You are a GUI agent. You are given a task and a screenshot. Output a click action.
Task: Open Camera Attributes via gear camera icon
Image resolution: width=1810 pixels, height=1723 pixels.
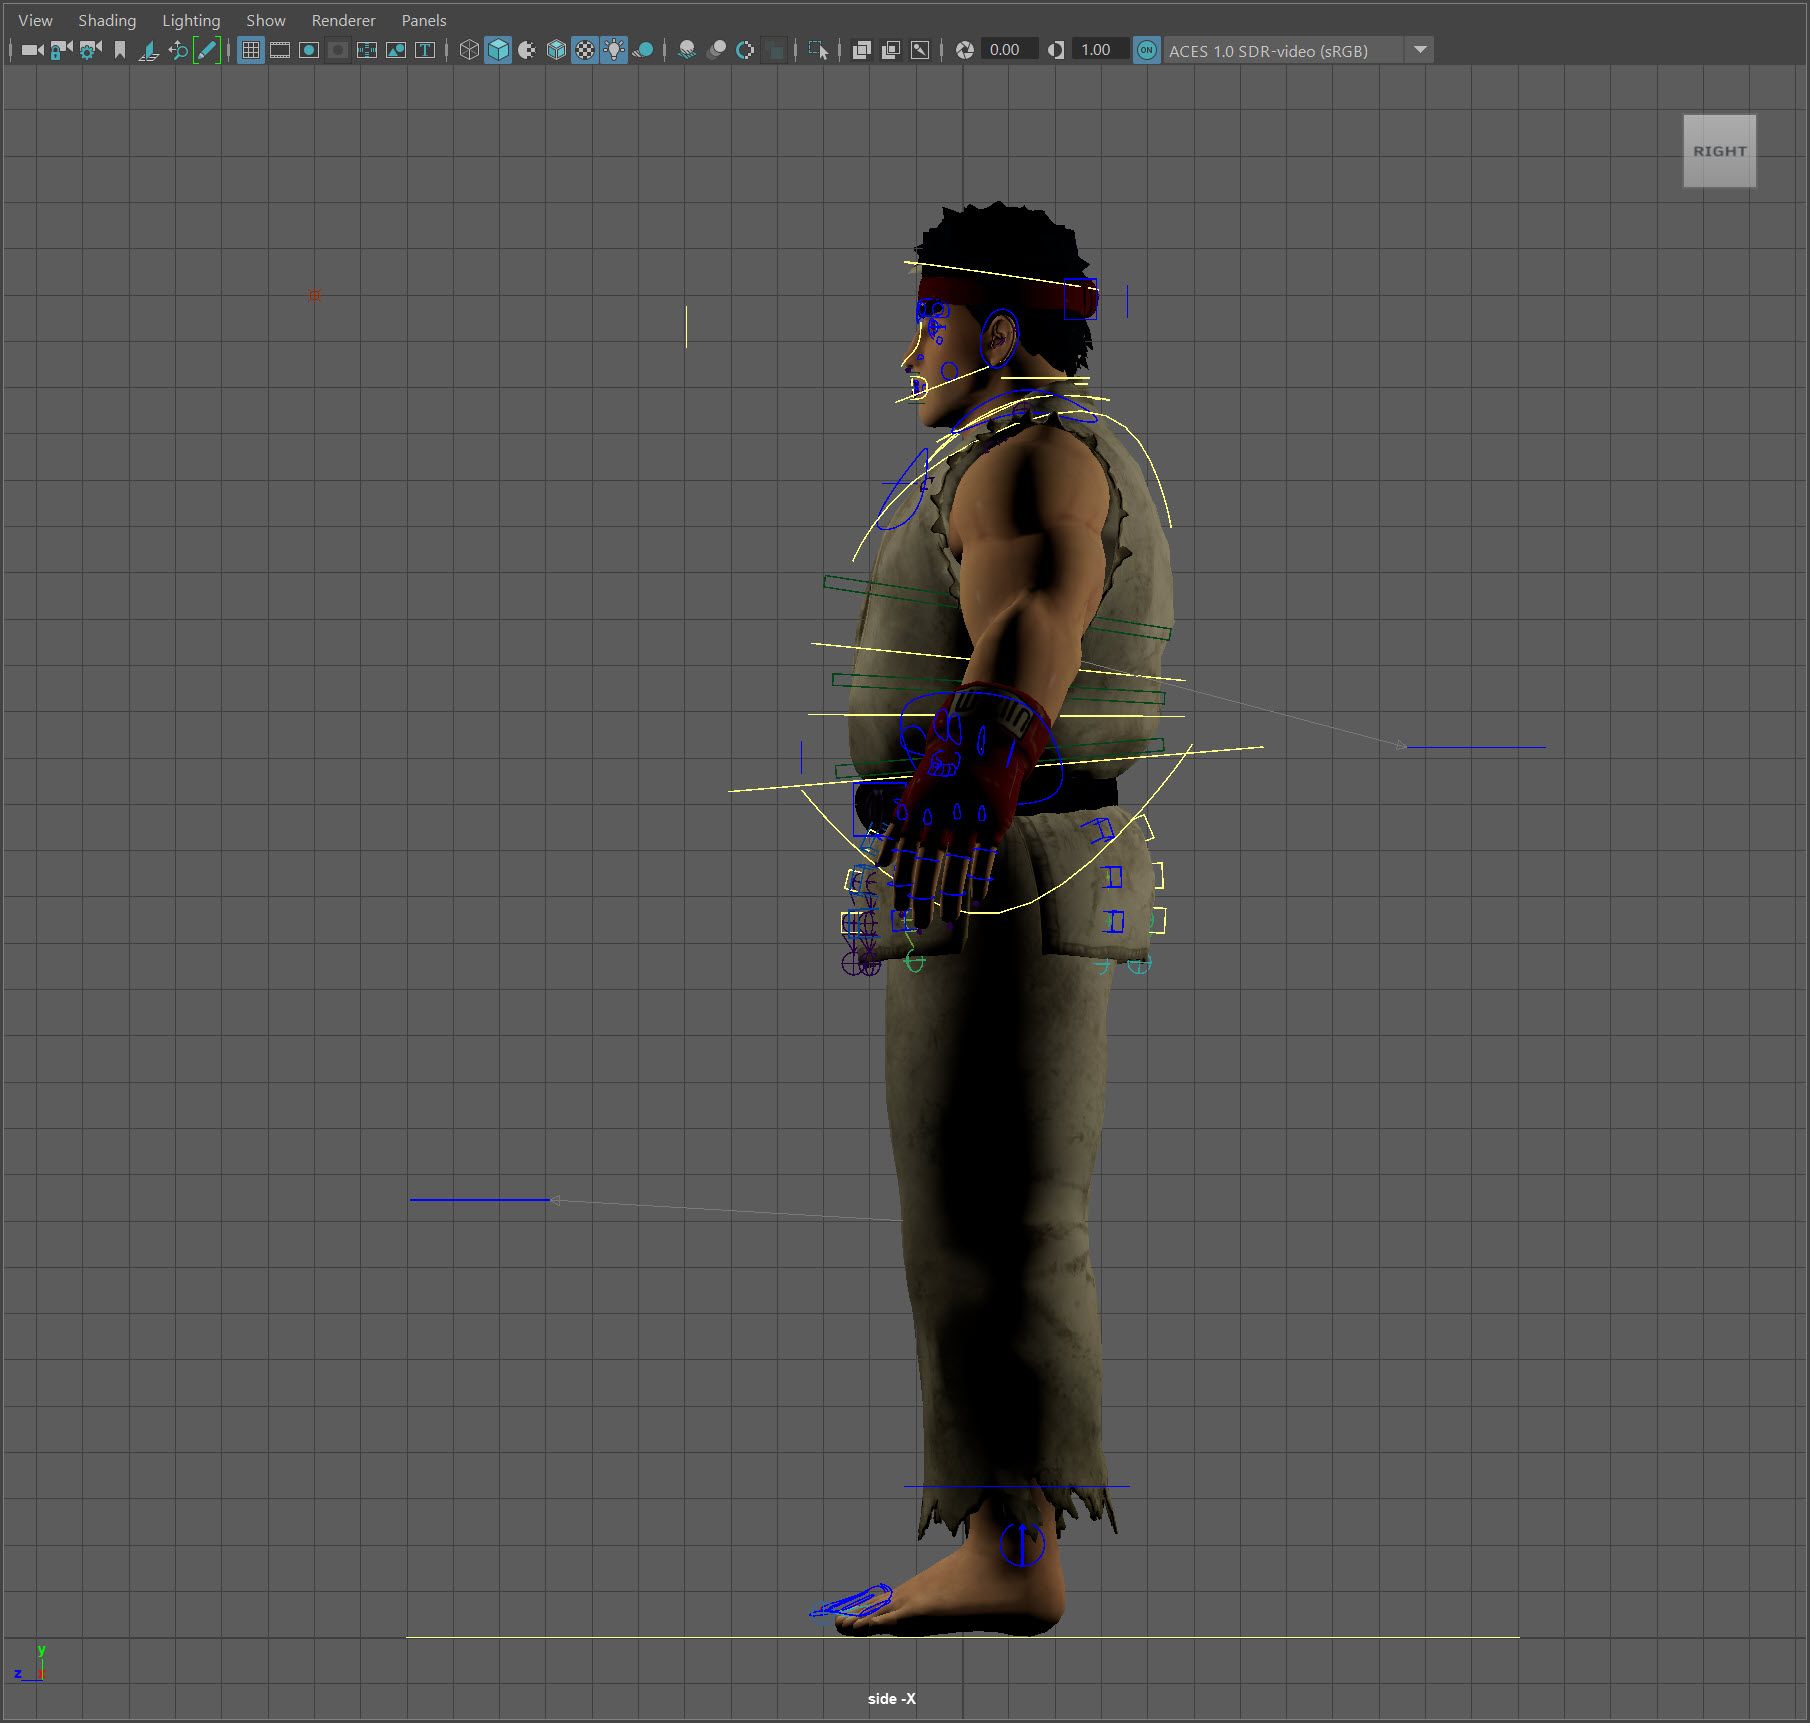click(x=90, y=50)
